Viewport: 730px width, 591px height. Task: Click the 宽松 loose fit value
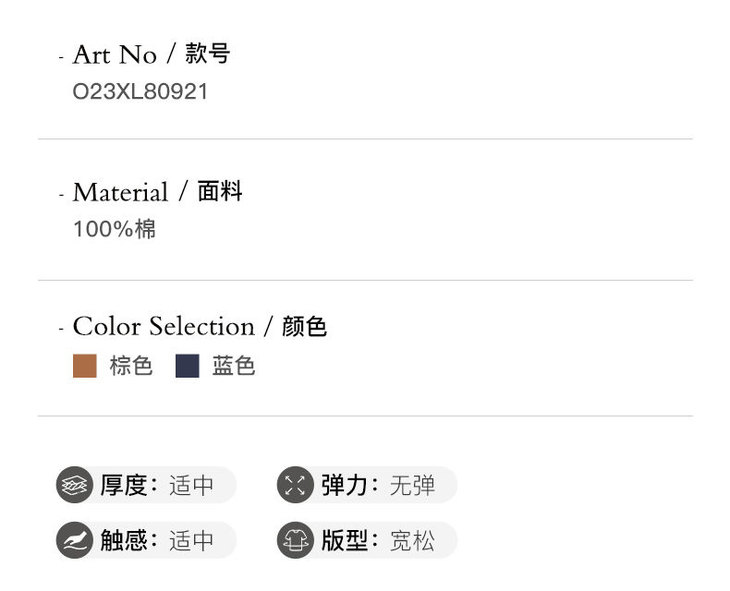(413, 541)
